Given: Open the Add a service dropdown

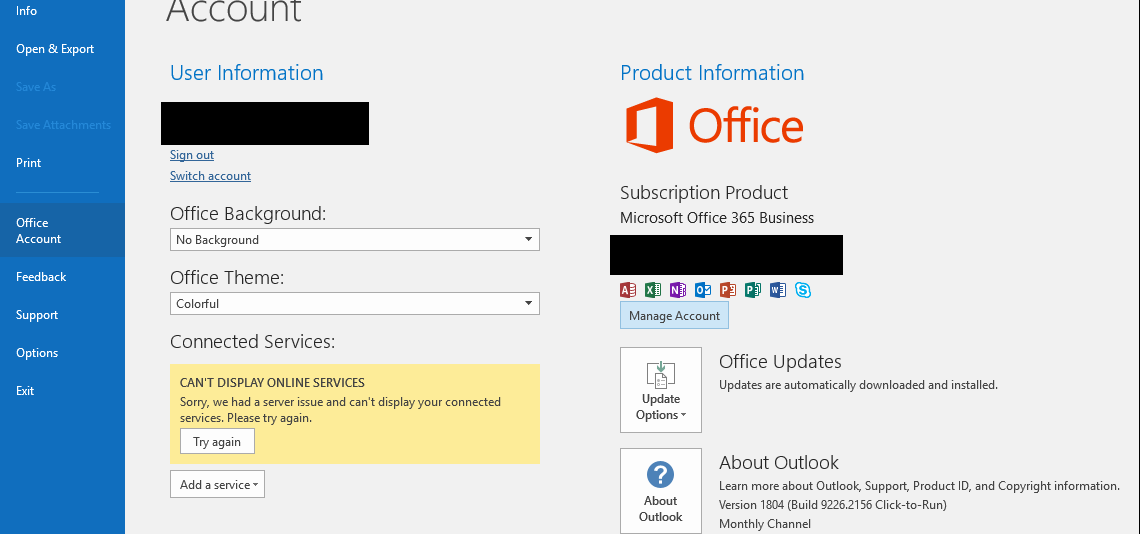Looking at the screenshot, I should click(x=217, y=485).
